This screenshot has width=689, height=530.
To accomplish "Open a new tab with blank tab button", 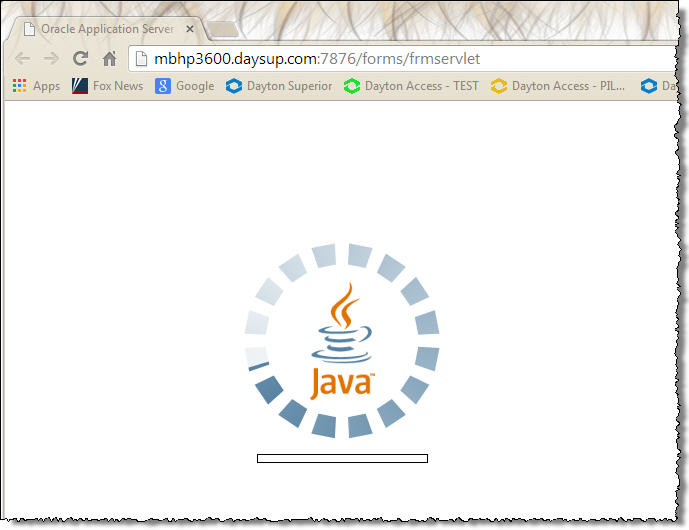I will tap(222, 29).
